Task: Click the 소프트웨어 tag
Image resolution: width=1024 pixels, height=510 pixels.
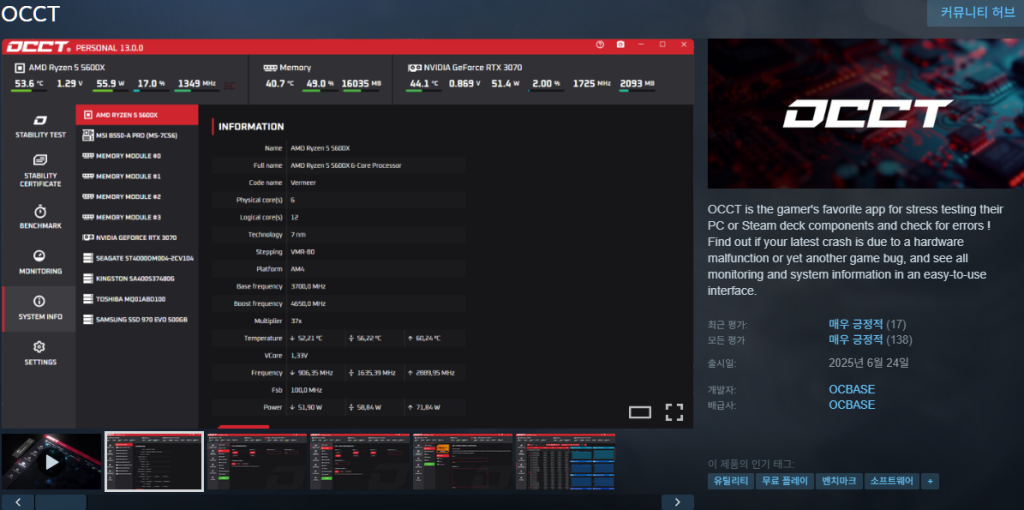Action: pyautogui.click(x=892, y=481)
